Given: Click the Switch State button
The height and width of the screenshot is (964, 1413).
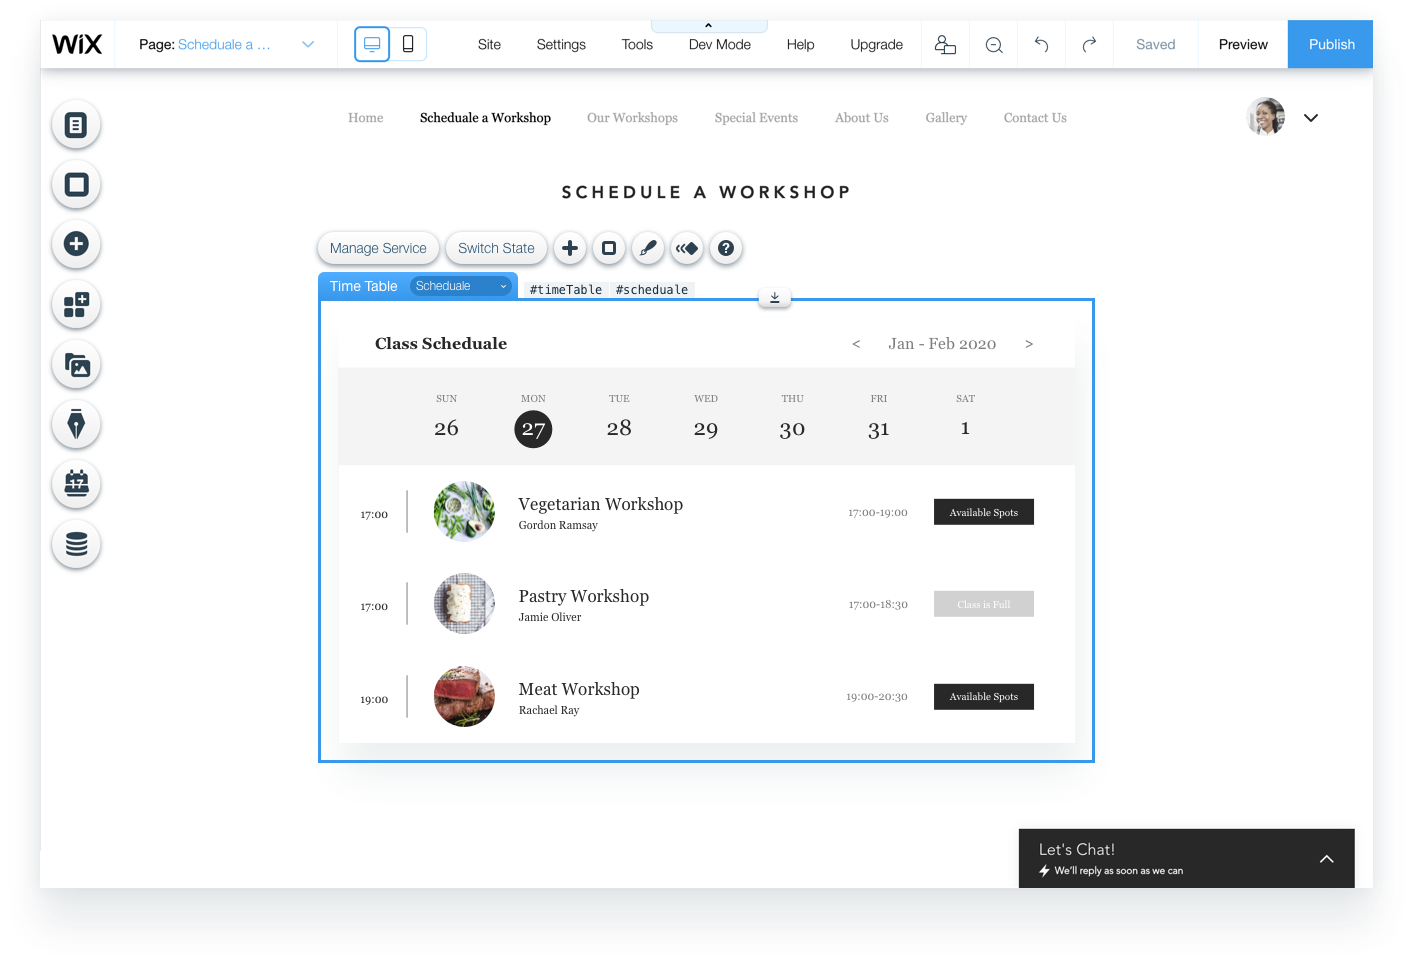Looking at the screenshot, I should 496,248.
